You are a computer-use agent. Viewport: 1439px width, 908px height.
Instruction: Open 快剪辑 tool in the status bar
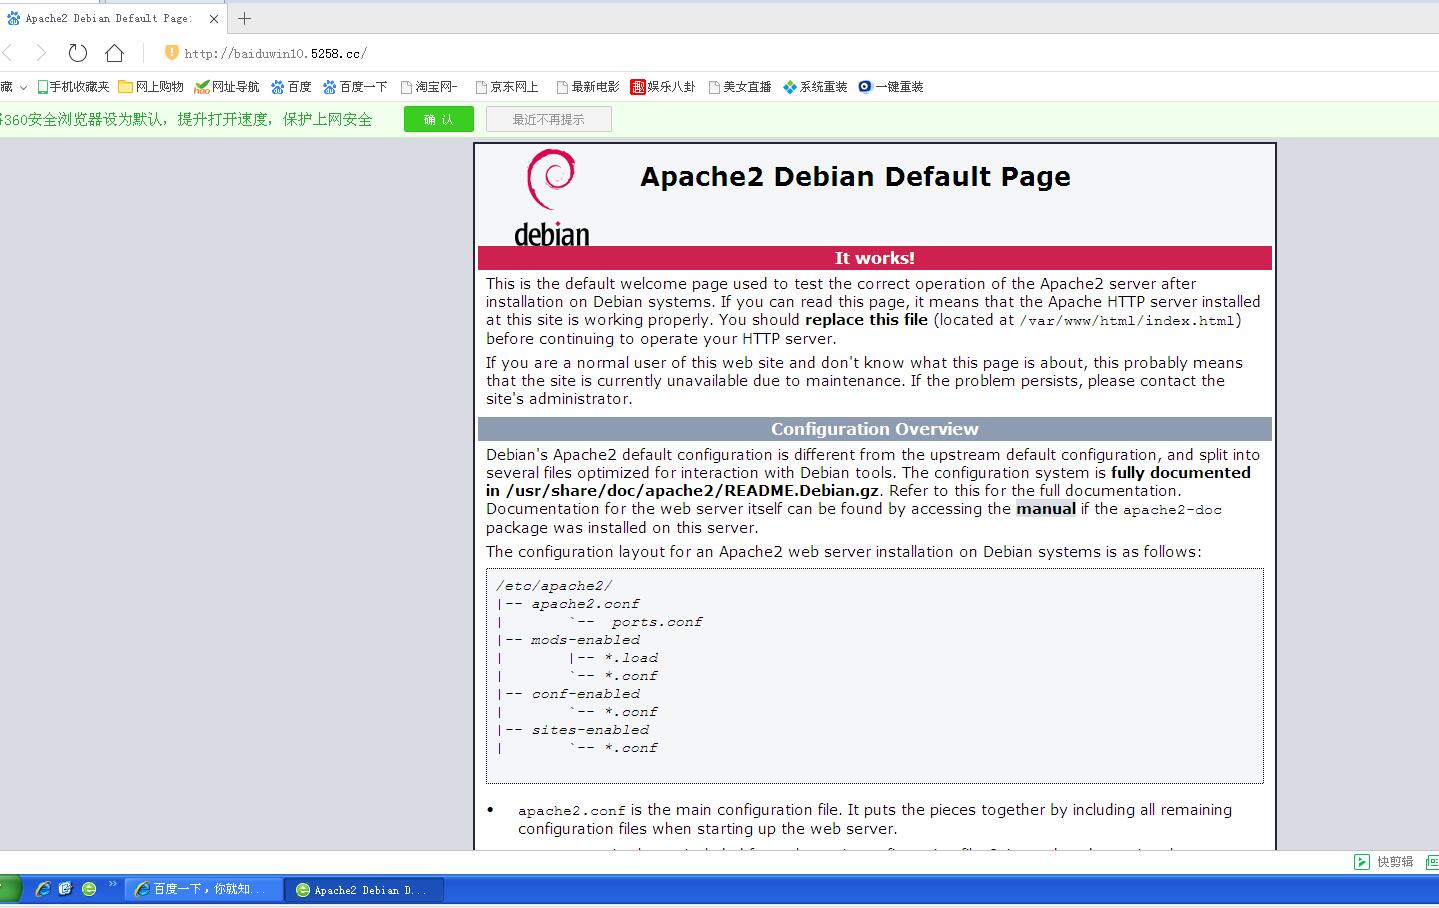click(x=1384, y=861)
